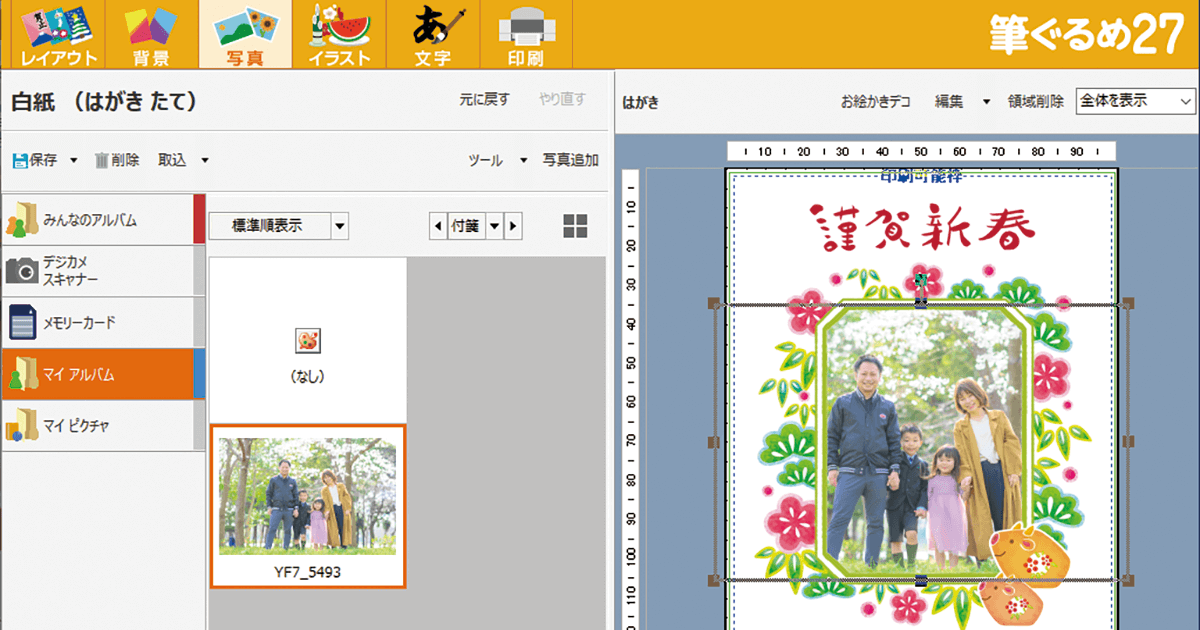Click the マイ アルバム folder icon
The height and width of the screenshot is (630, 1200).
tap(21, 374)
